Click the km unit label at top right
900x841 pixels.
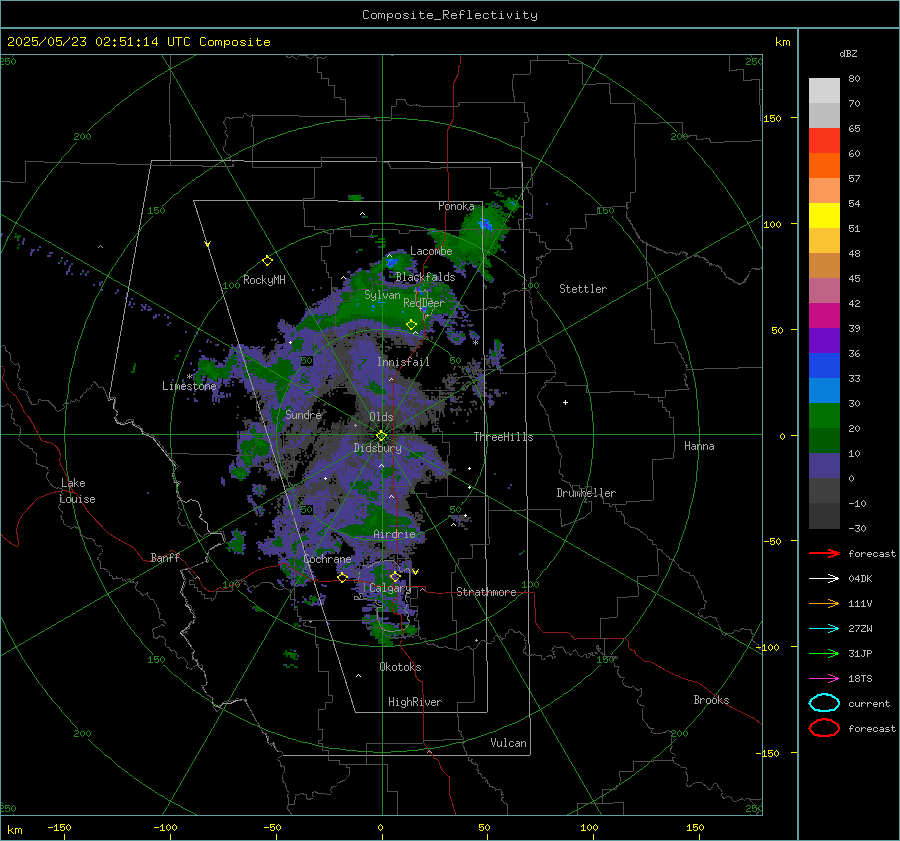click(x=782, y=42)
